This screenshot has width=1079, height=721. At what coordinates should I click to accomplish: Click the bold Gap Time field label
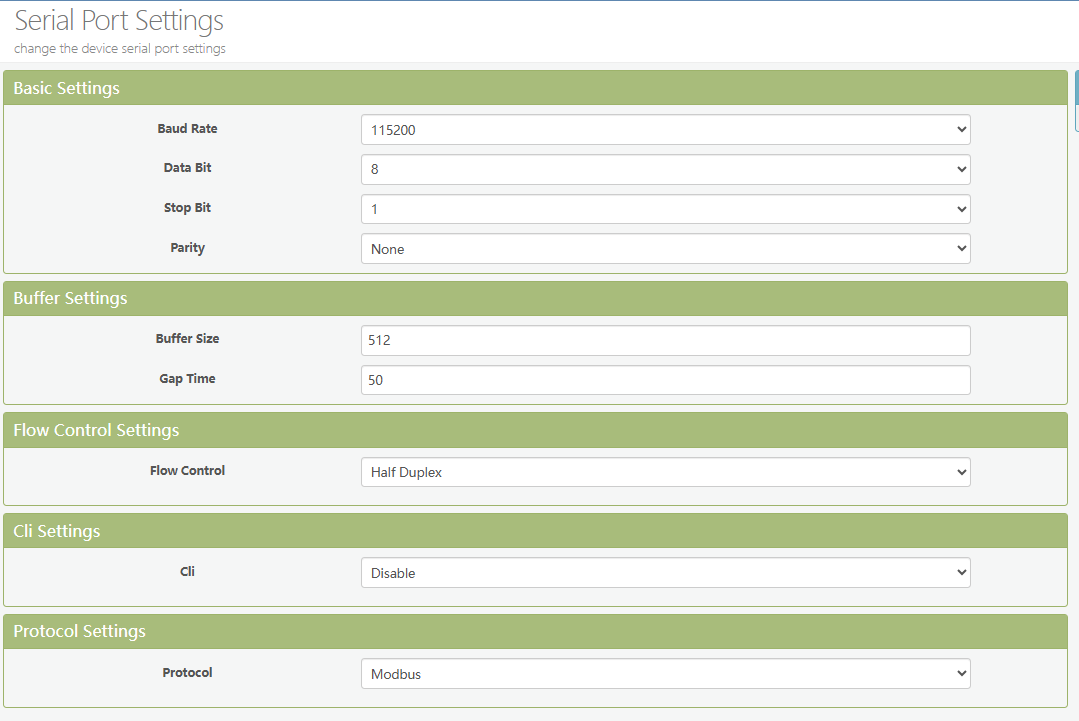coord(187,379)
